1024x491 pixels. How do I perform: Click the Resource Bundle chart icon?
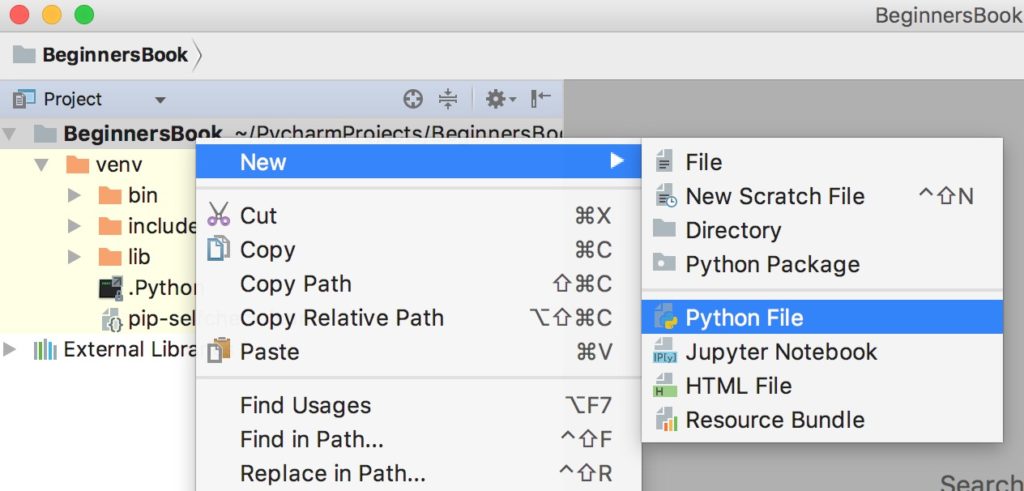pos(665,419)
